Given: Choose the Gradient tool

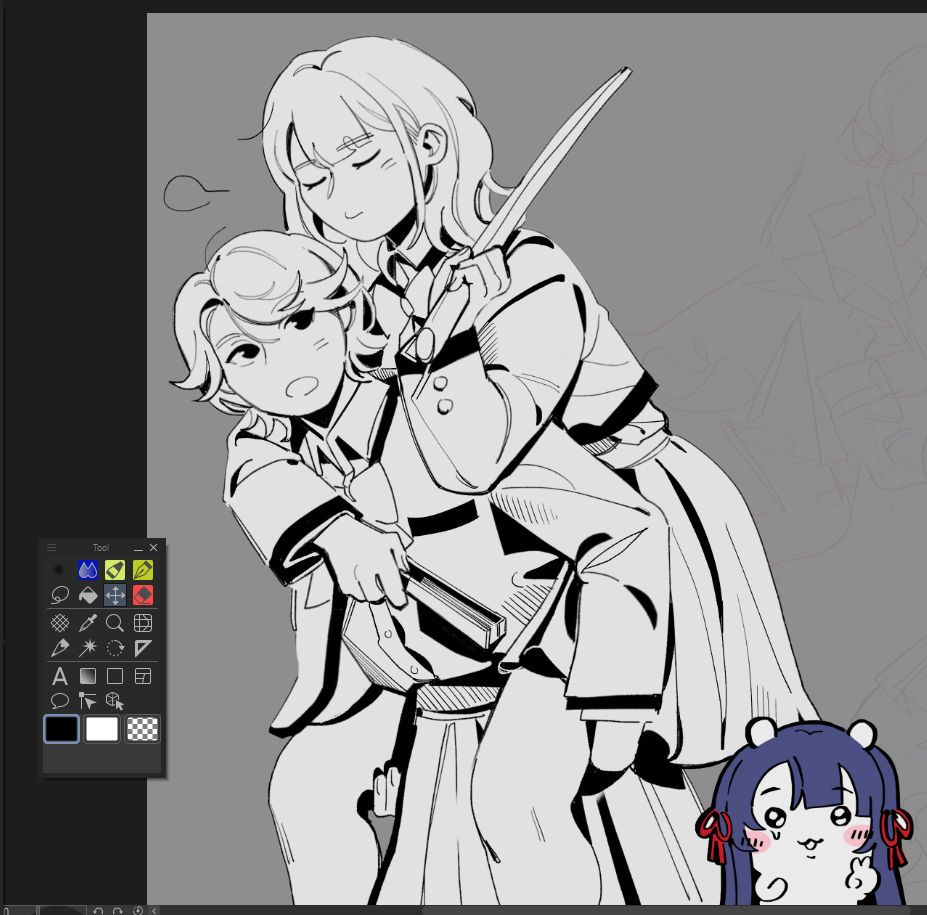Looking at the screenshot, I should 88,676.
